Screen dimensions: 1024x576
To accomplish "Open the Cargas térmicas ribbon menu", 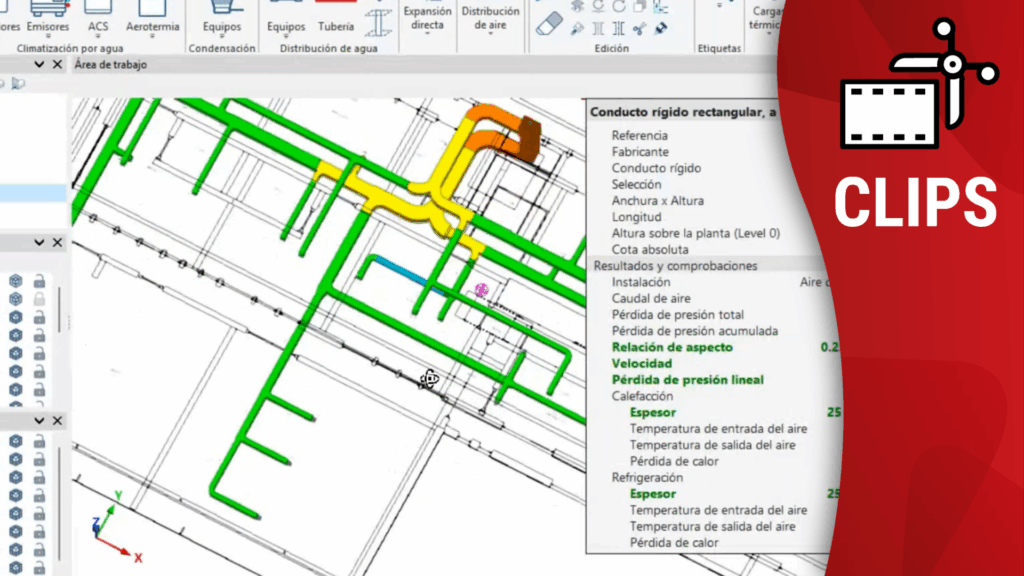I will tap(765, 18).
